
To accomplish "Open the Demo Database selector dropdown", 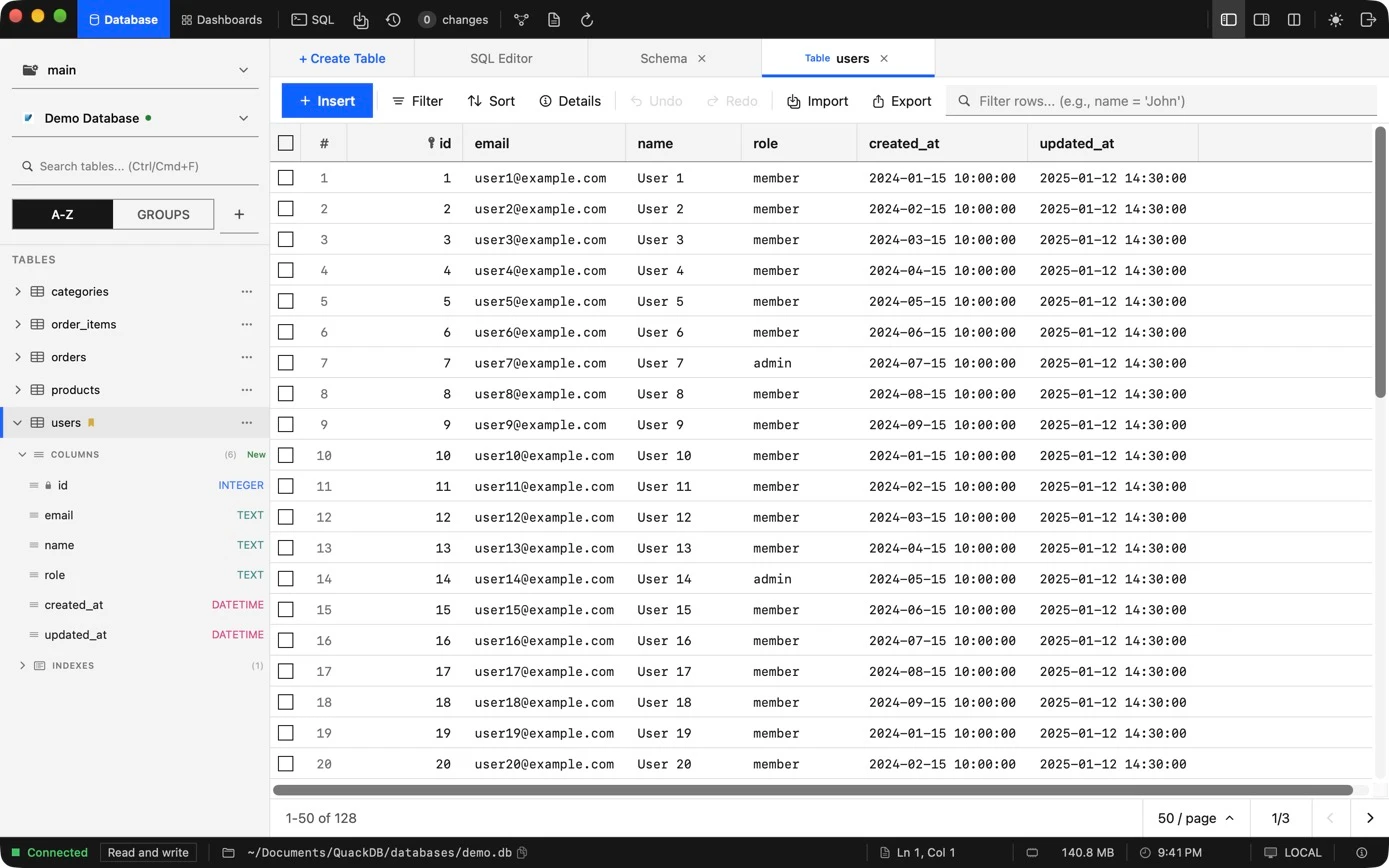I will [135, 118].
